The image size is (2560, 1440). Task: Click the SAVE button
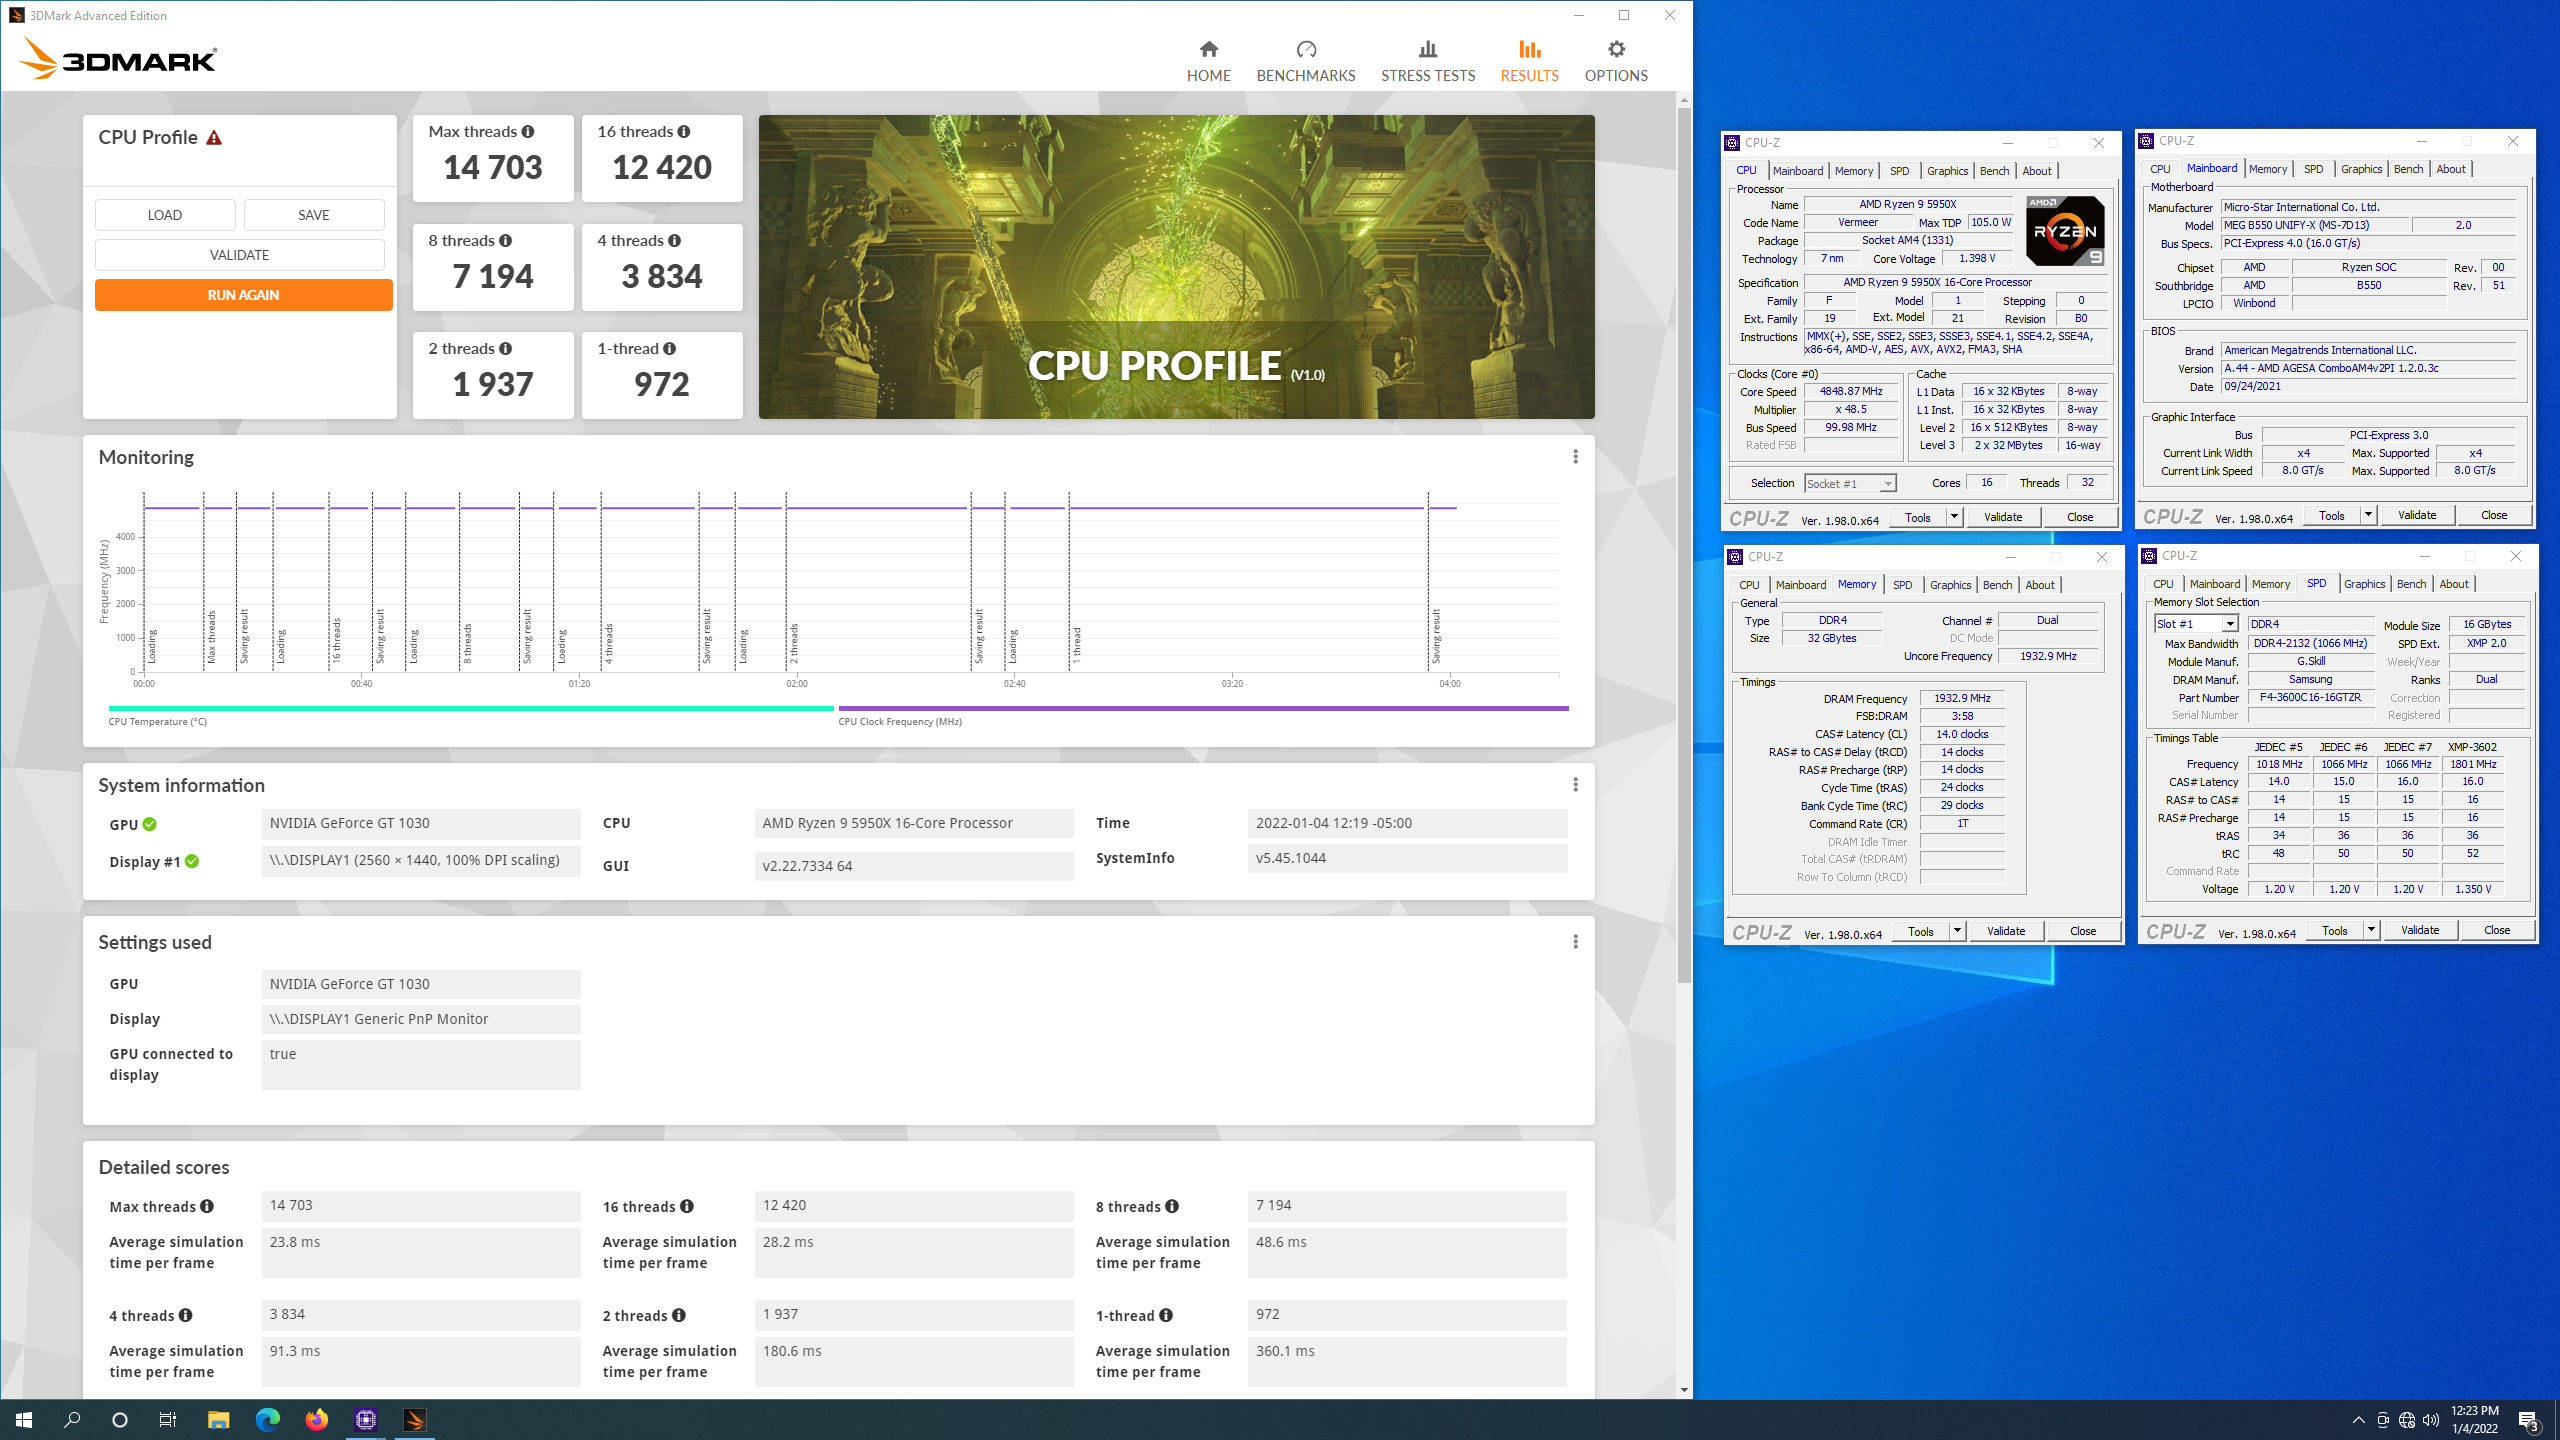314,215
